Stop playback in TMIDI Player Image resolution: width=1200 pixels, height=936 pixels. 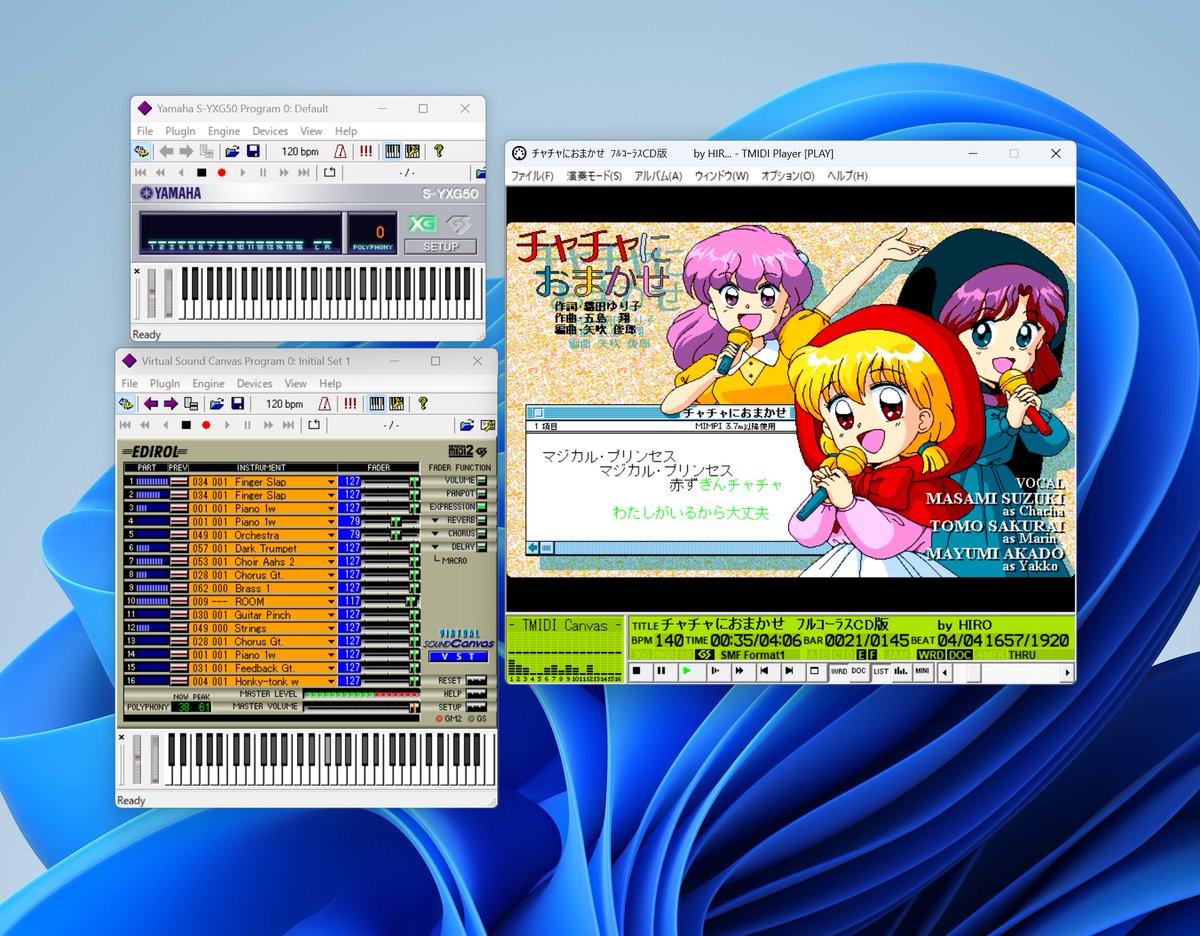click(637, 671)
